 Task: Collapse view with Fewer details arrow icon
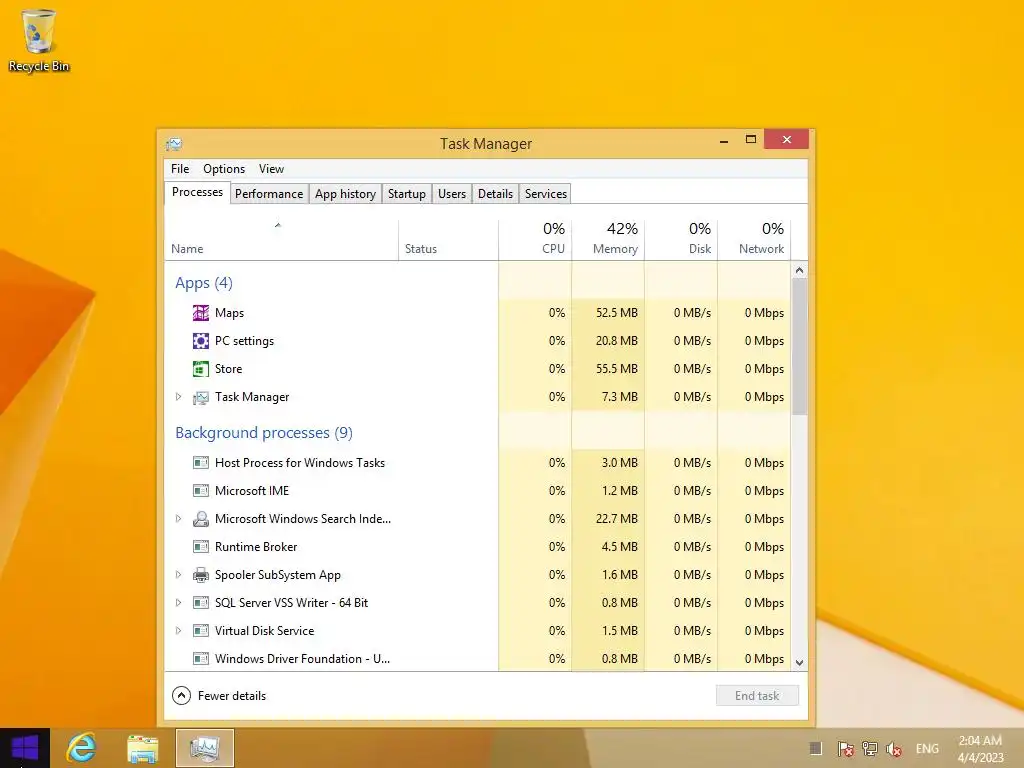tap(181, 696)
